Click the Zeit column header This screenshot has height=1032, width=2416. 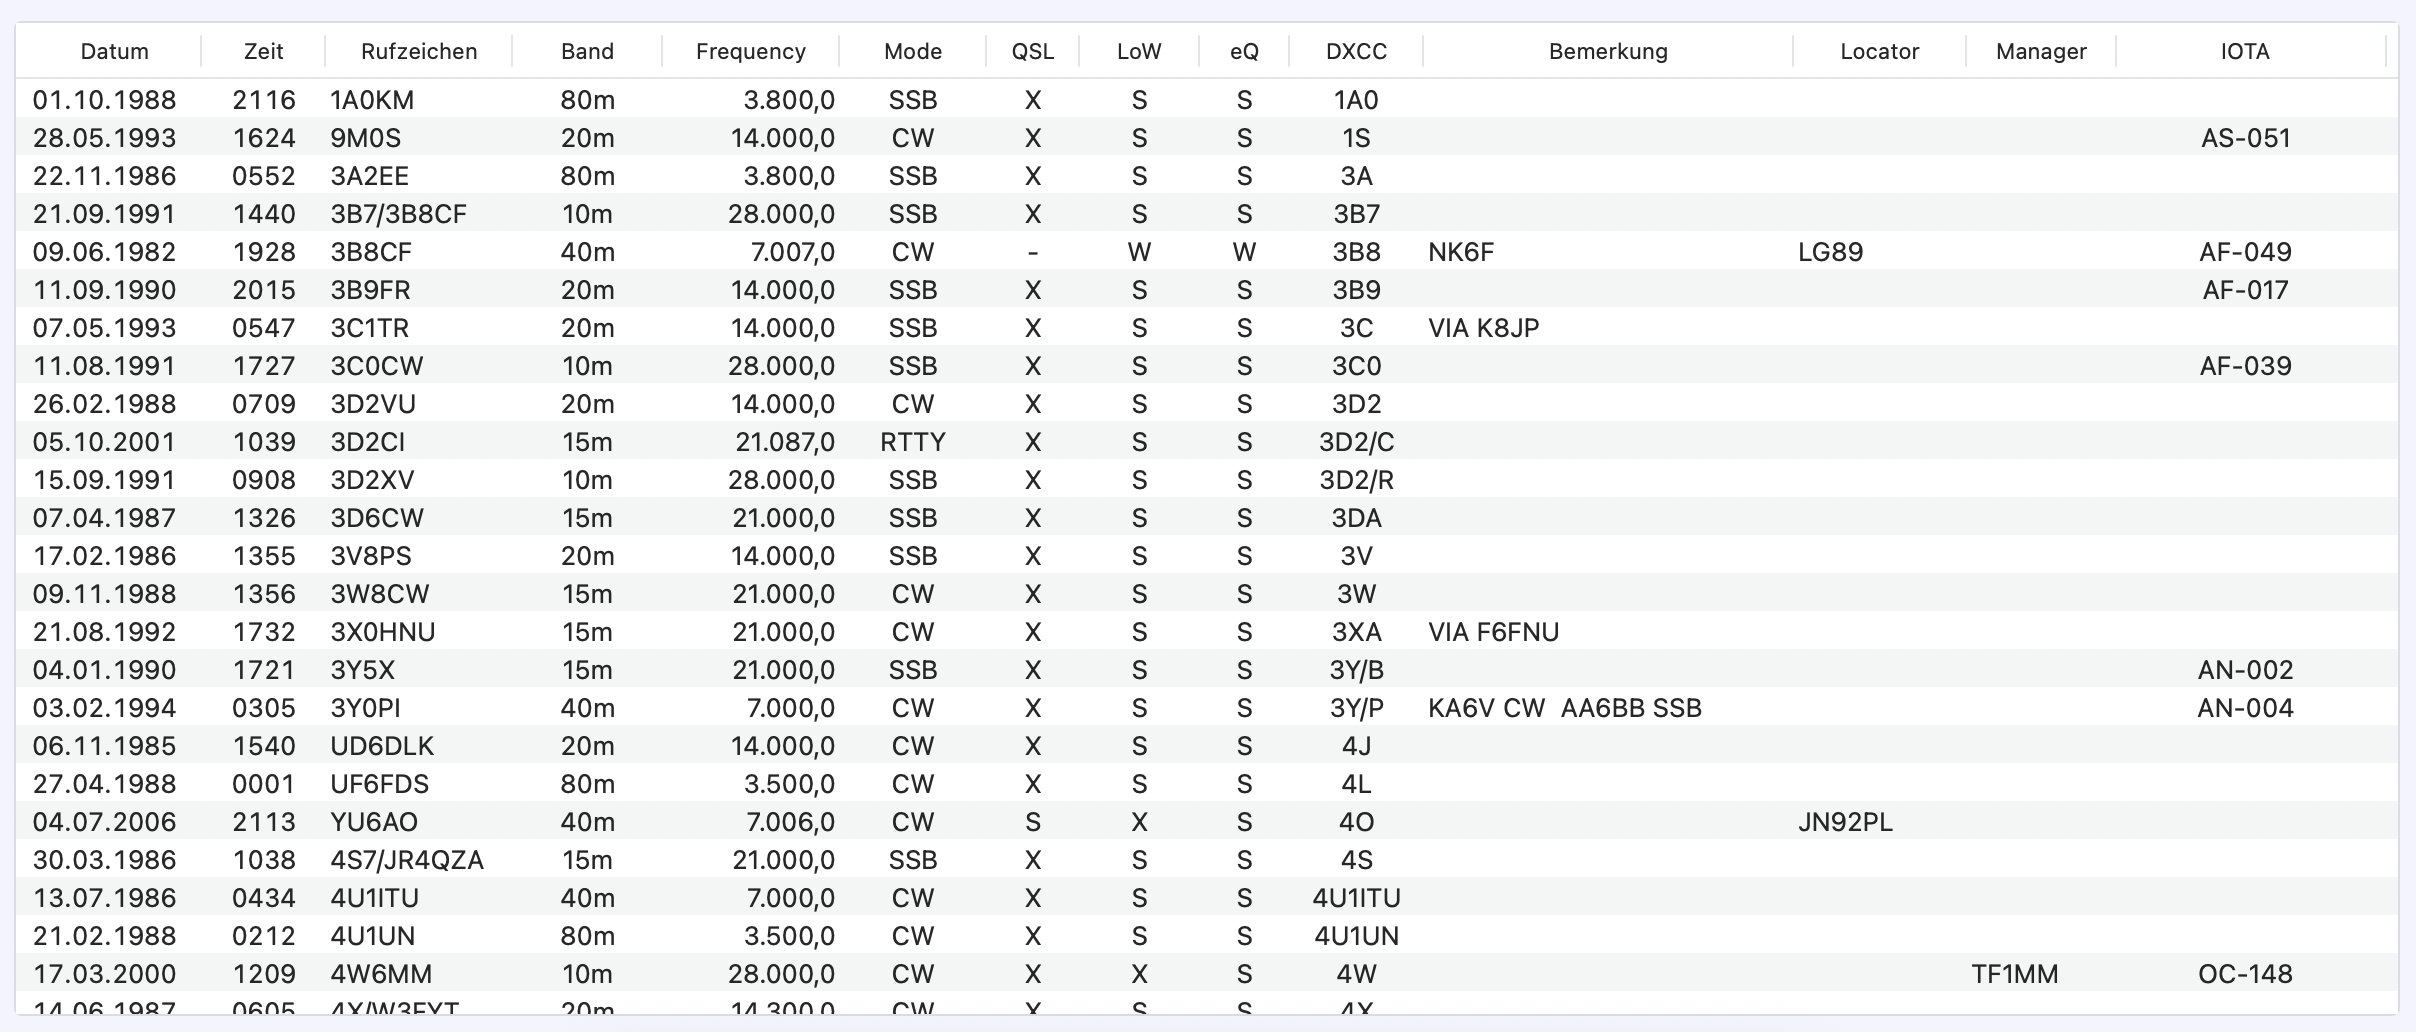[x=263, y=51]
